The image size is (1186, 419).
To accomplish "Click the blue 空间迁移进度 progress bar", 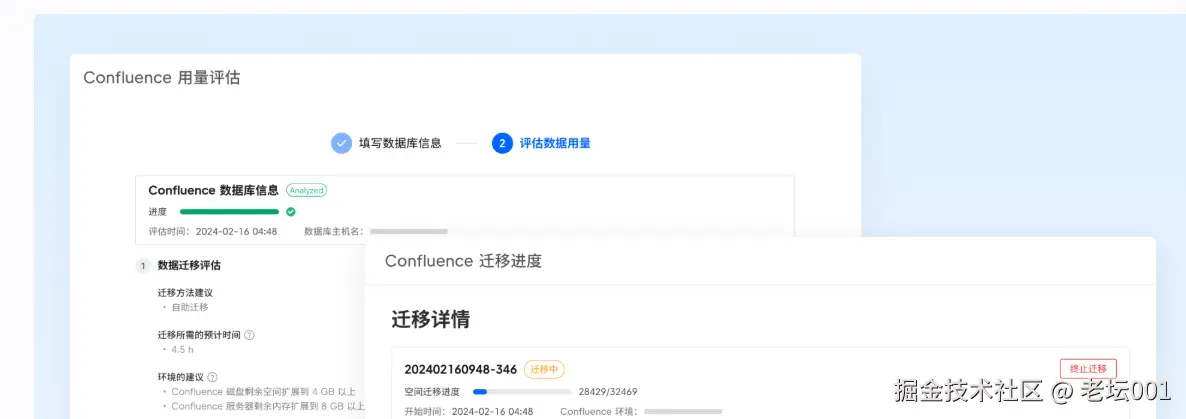I will tap(522, 392).
